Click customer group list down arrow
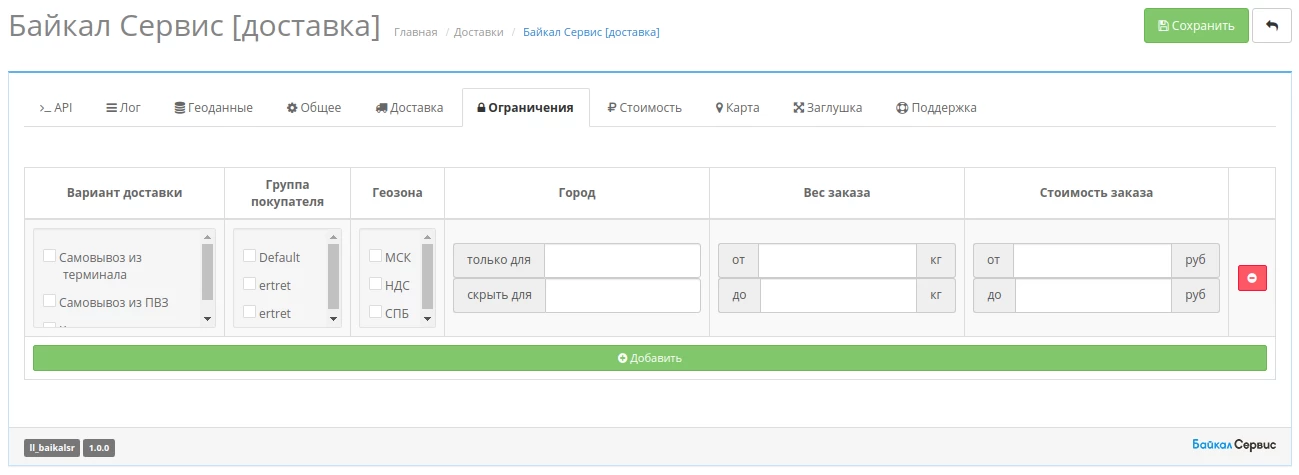 coord(334,319)
